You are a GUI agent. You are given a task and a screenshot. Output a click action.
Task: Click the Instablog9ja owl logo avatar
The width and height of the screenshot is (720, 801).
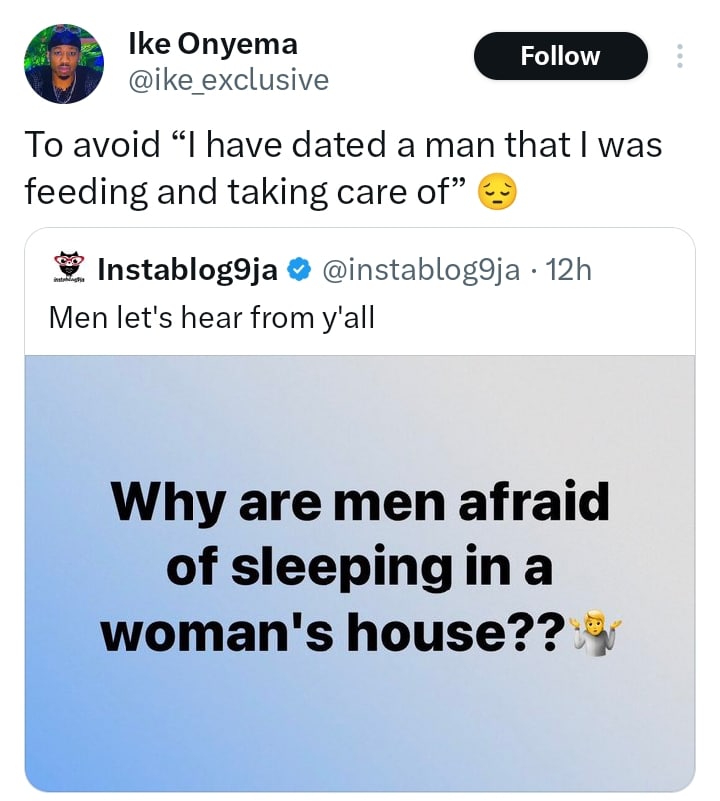69,270
